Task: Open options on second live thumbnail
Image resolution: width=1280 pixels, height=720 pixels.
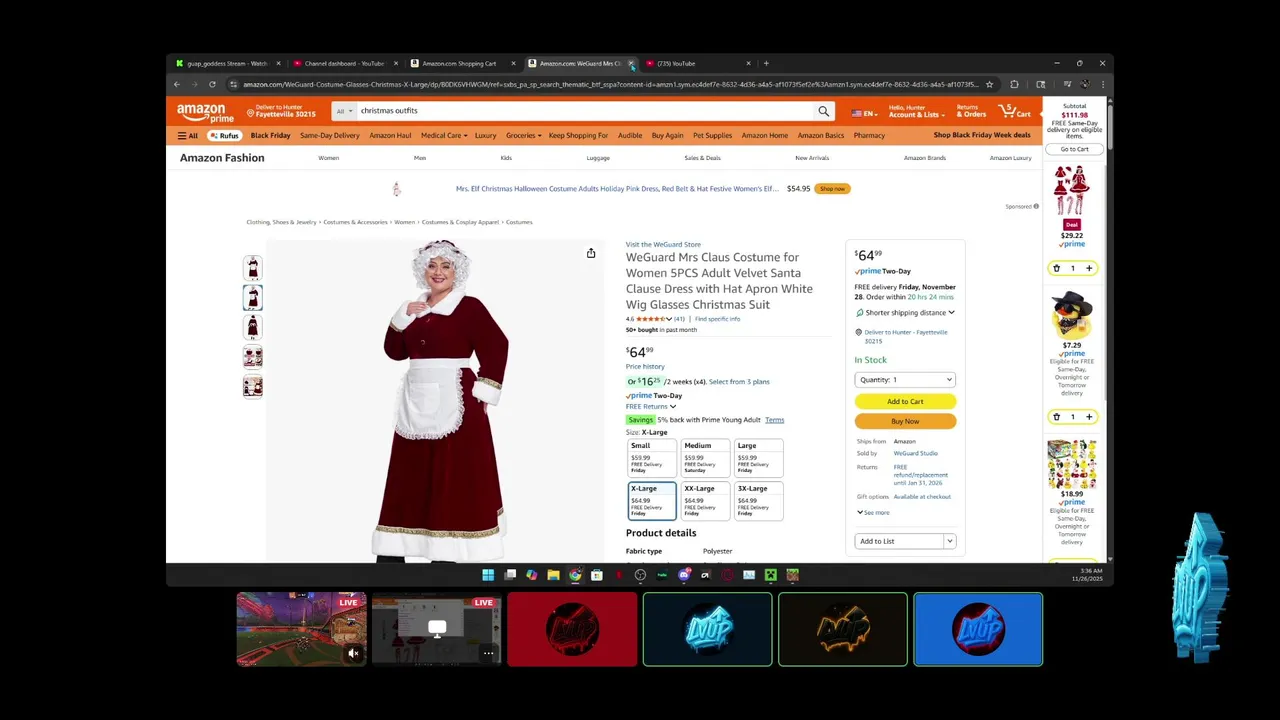Action: point(488,654)
